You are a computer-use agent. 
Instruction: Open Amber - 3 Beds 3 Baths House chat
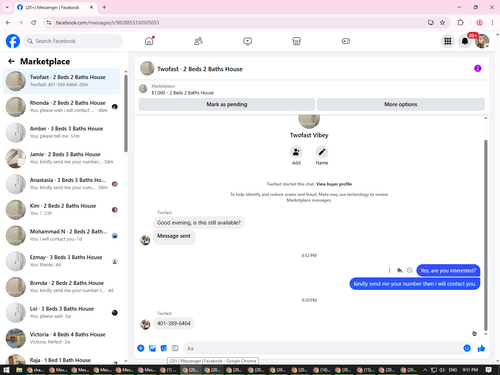pos(62,132)
